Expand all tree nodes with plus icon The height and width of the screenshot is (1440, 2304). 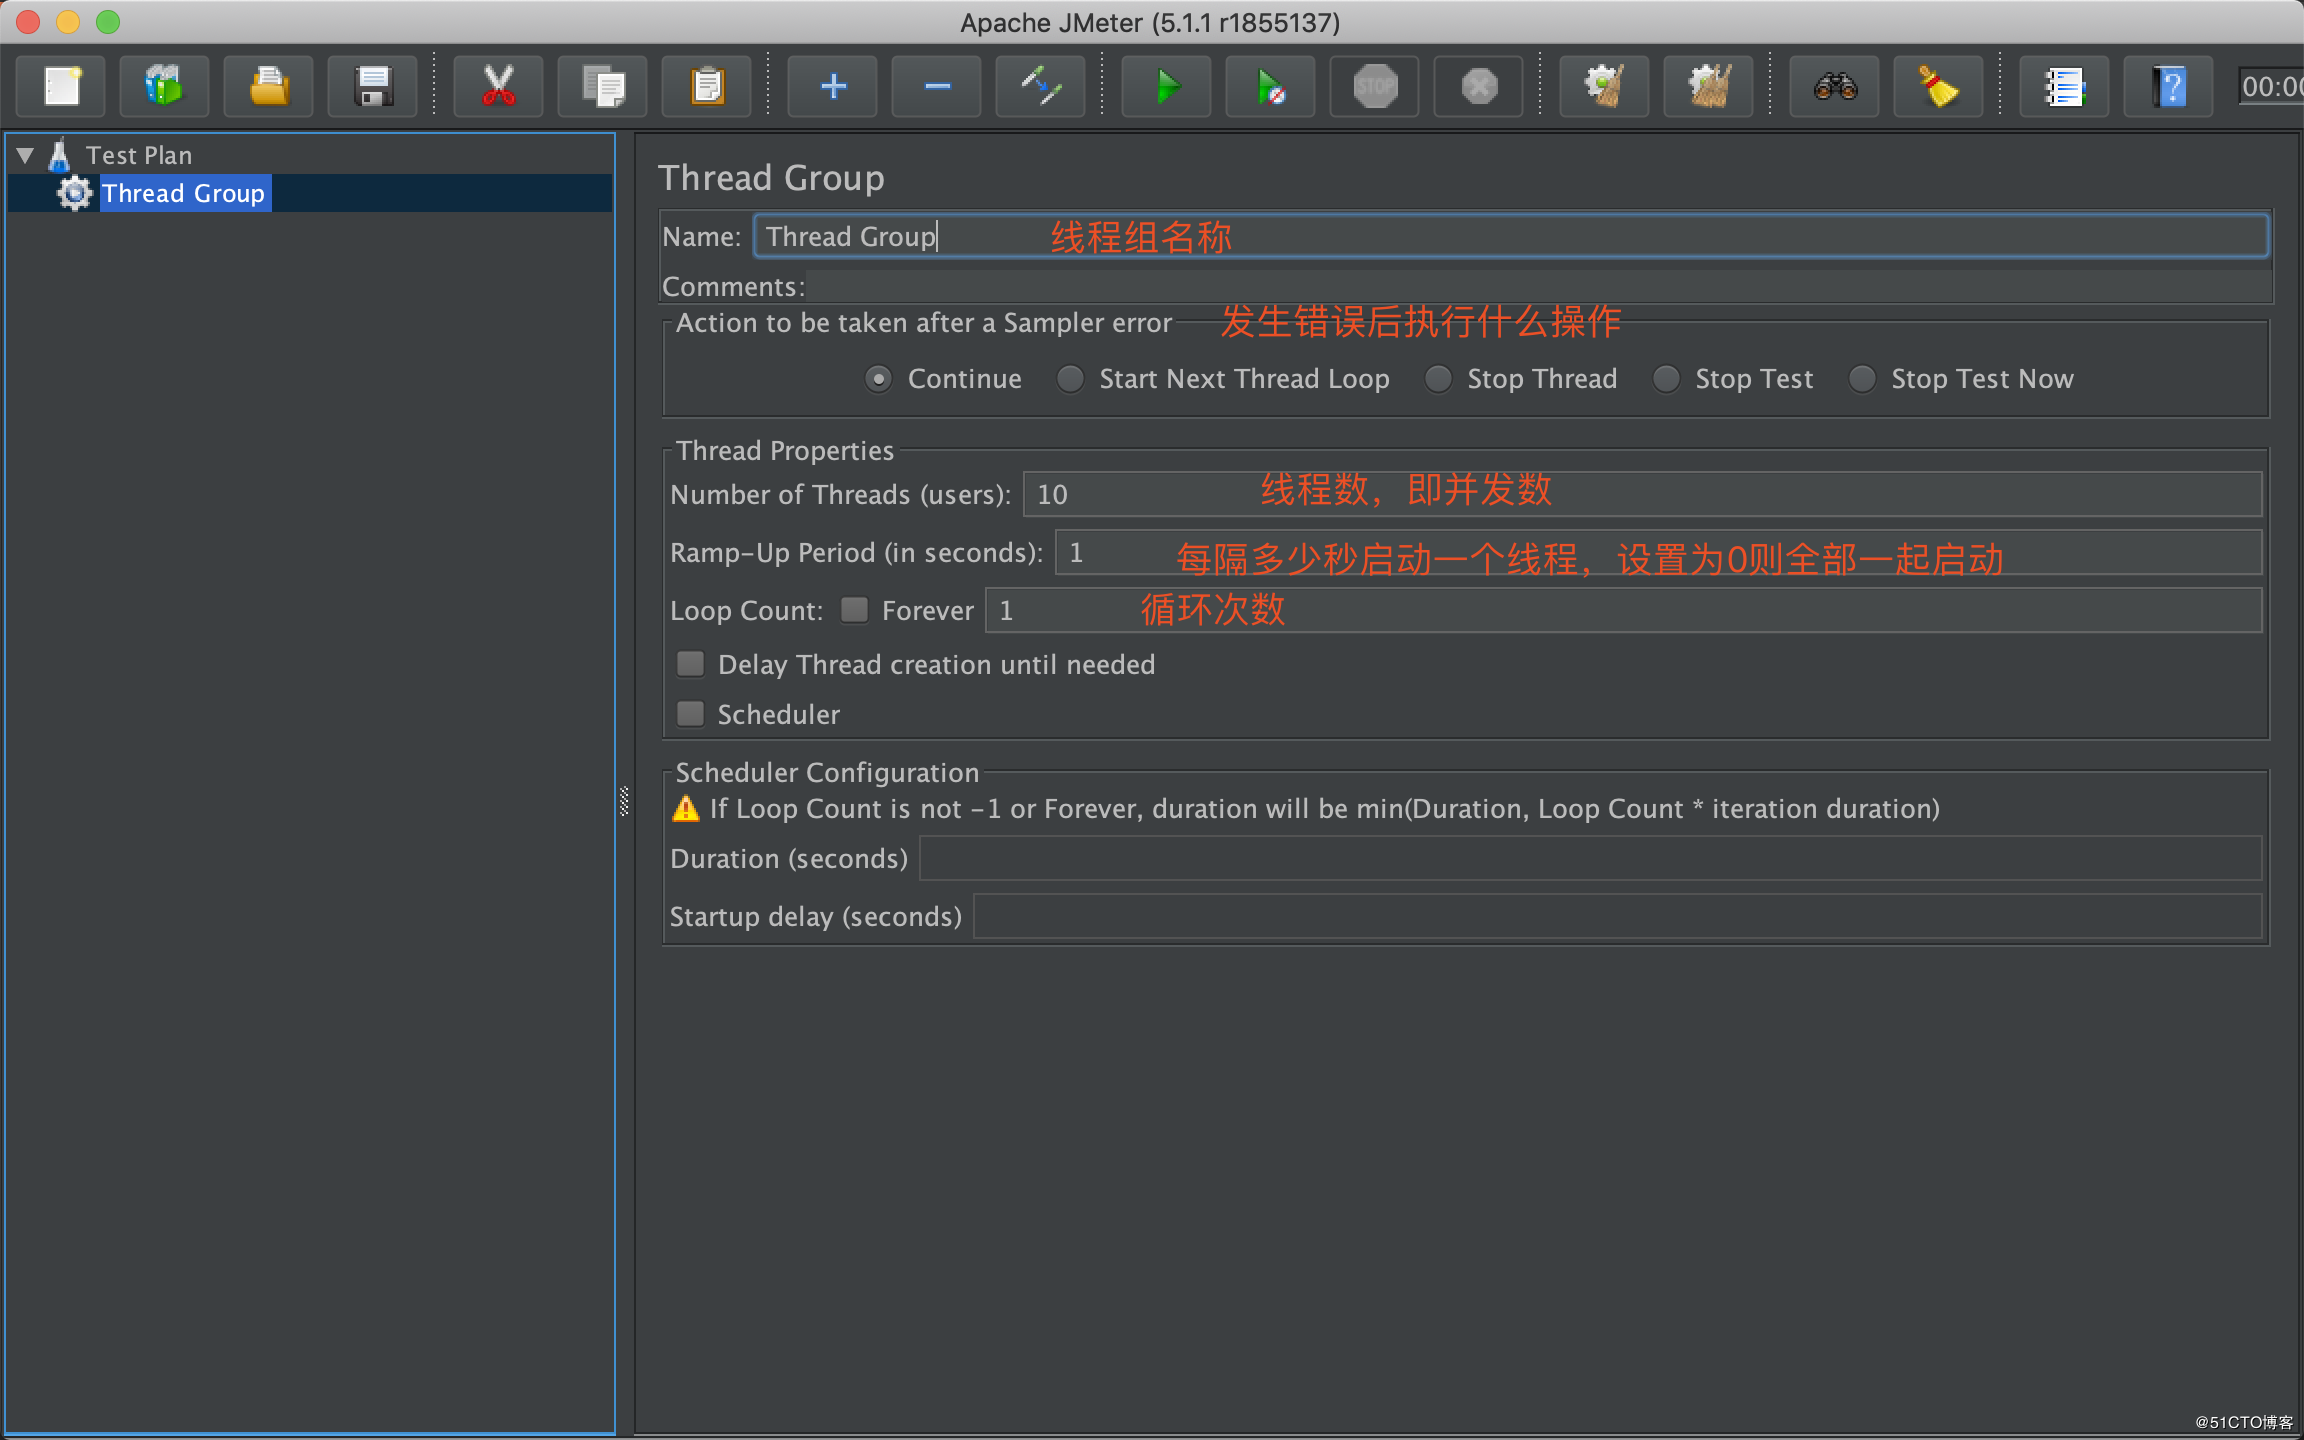(833, 87)
